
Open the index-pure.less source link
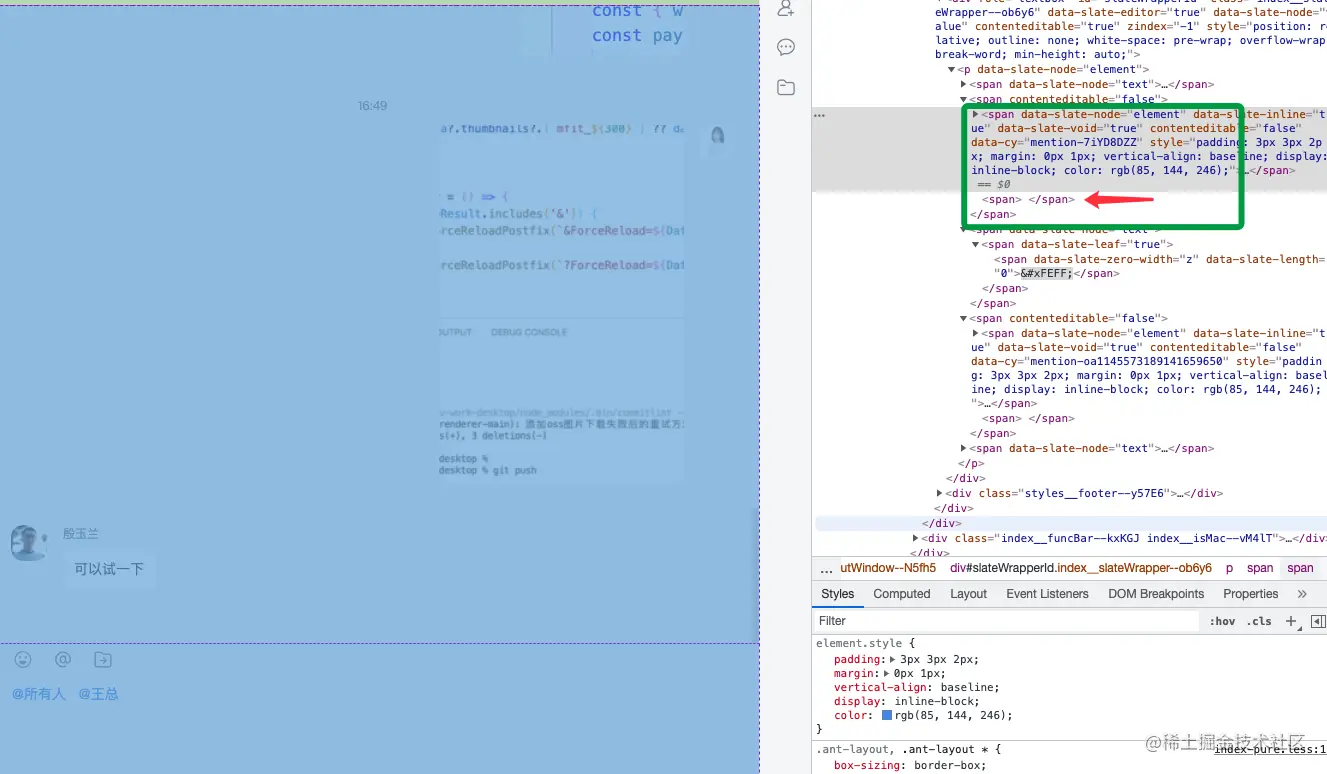point(1270,749)
